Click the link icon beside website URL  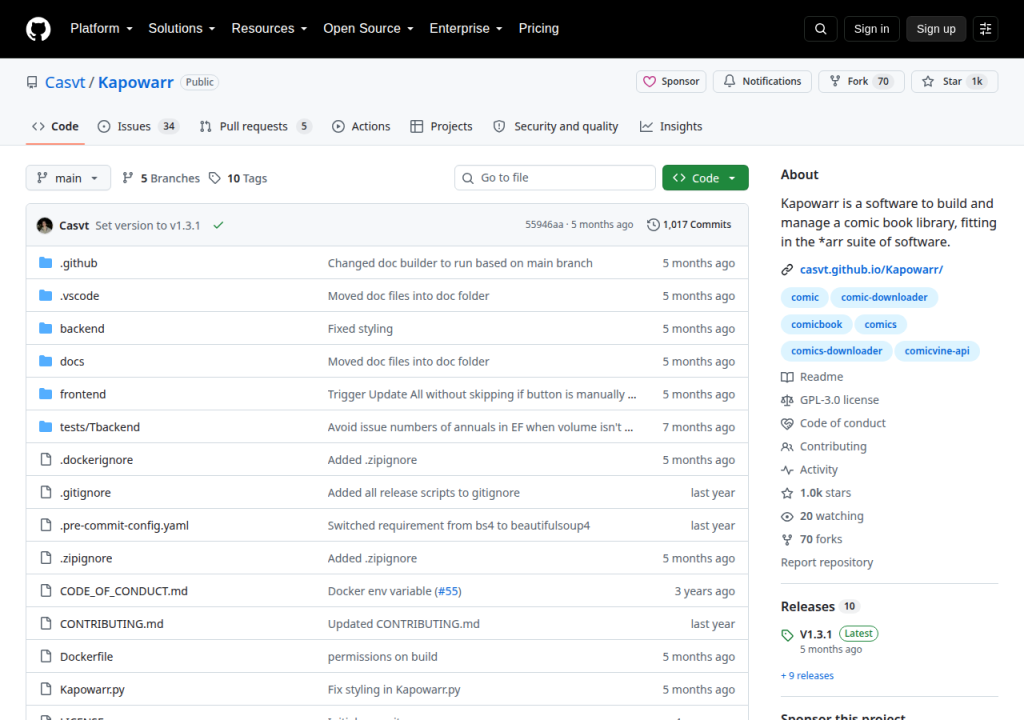[x=787, y=270]
